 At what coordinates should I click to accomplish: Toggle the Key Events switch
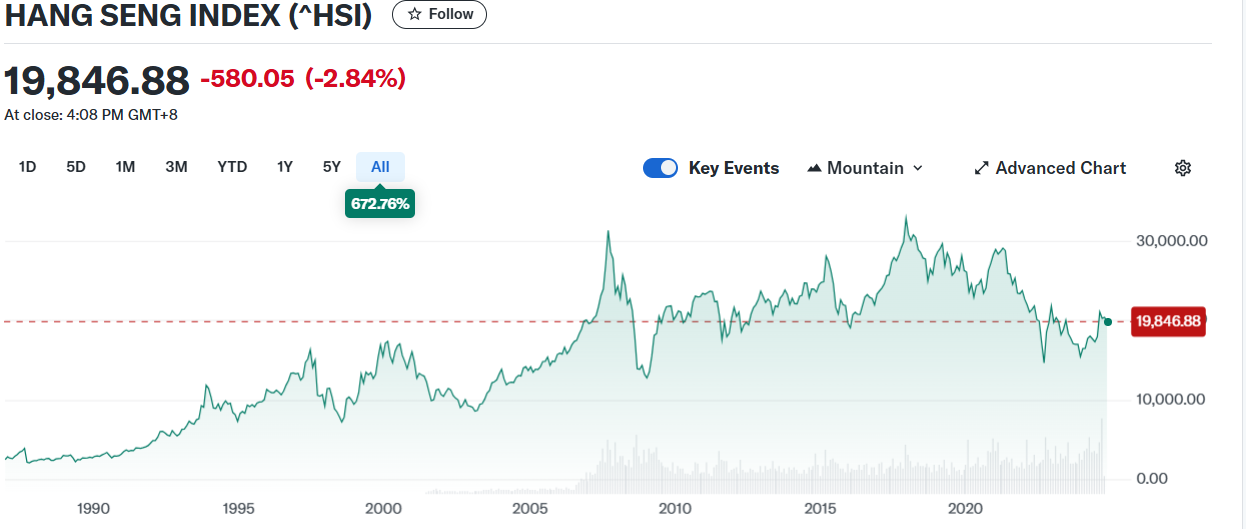pos(660,168)
